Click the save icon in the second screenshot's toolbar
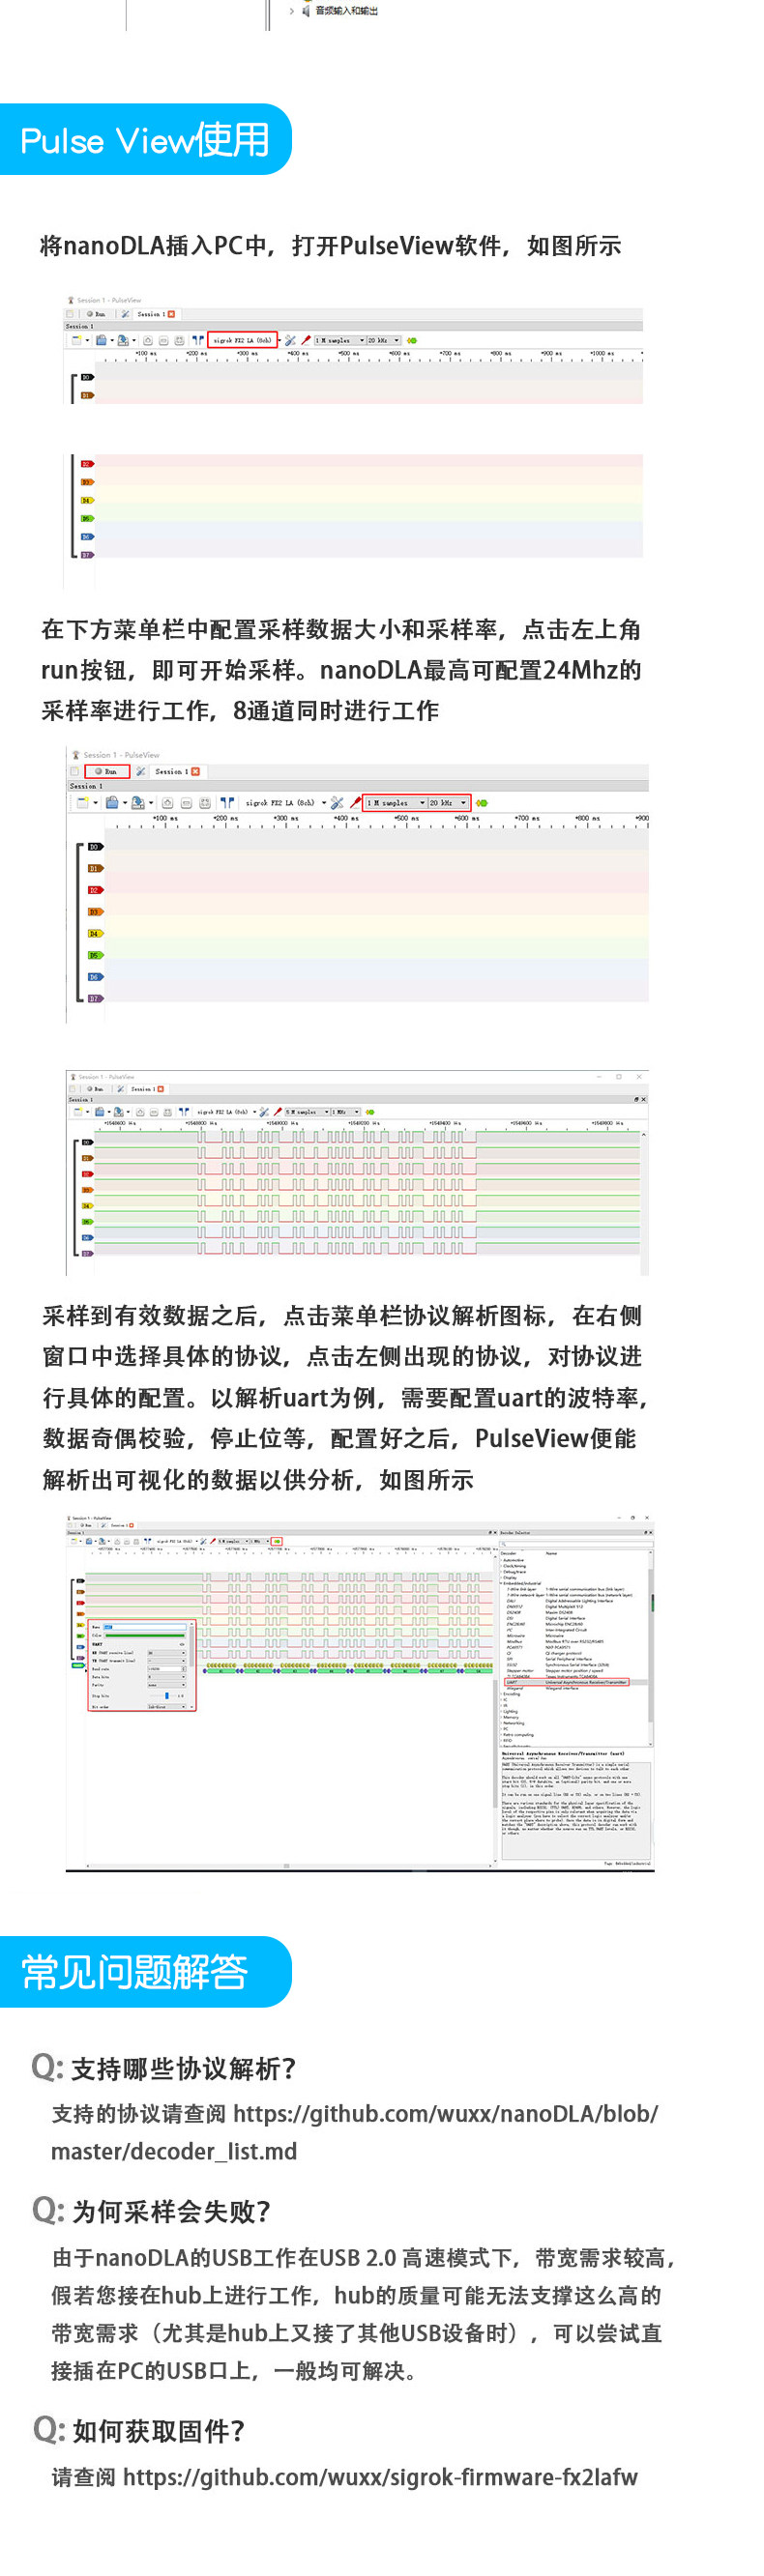This screenshot has height=2576, width=764. coord(137,803)
